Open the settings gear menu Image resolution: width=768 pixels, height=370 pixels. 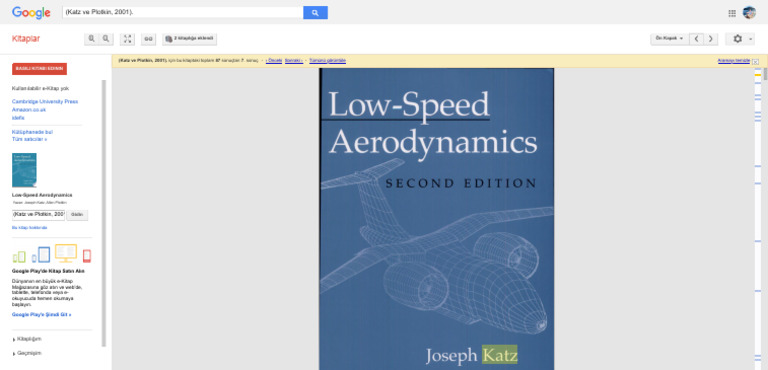(x=740, y=39)
